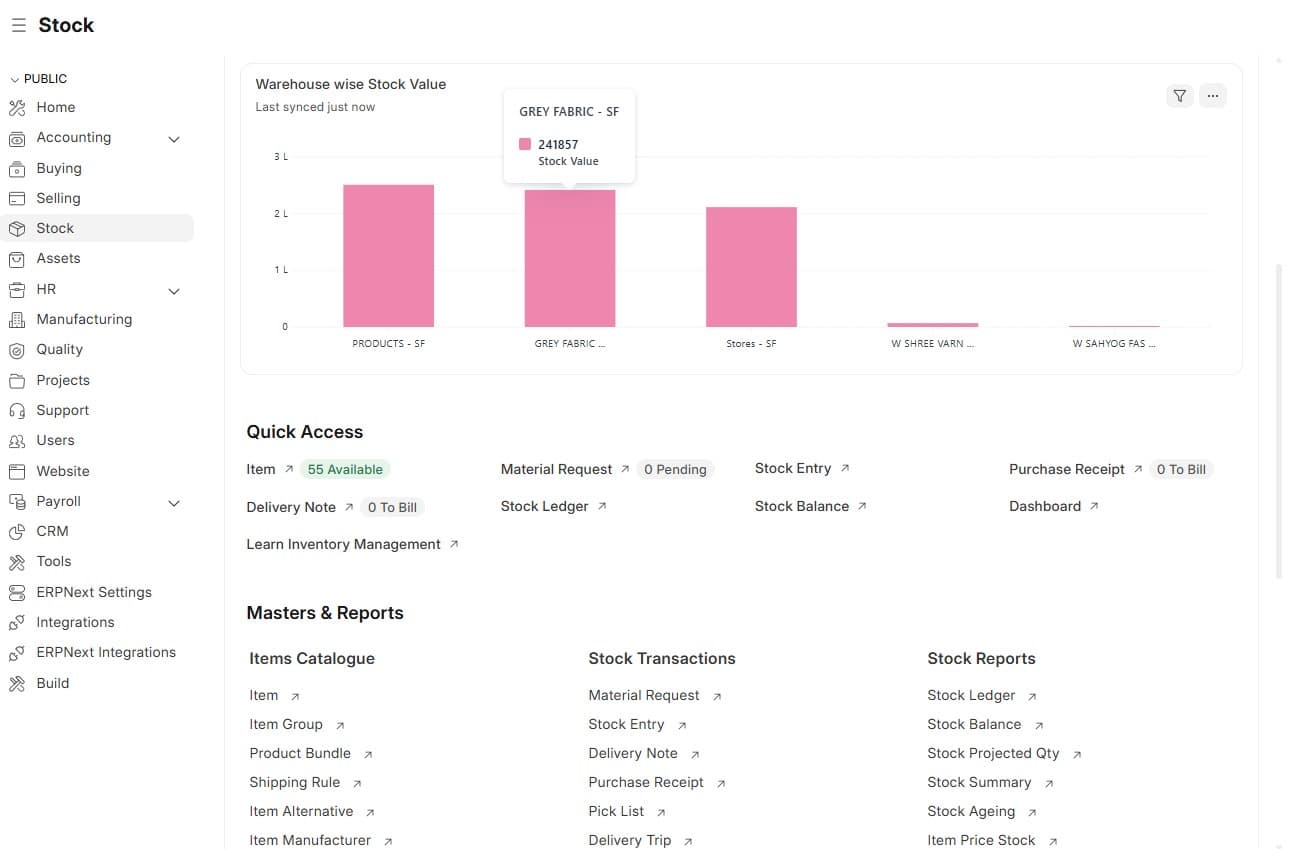
Task: Switch to the Stock workspace
Action: [x=55, y=228]
